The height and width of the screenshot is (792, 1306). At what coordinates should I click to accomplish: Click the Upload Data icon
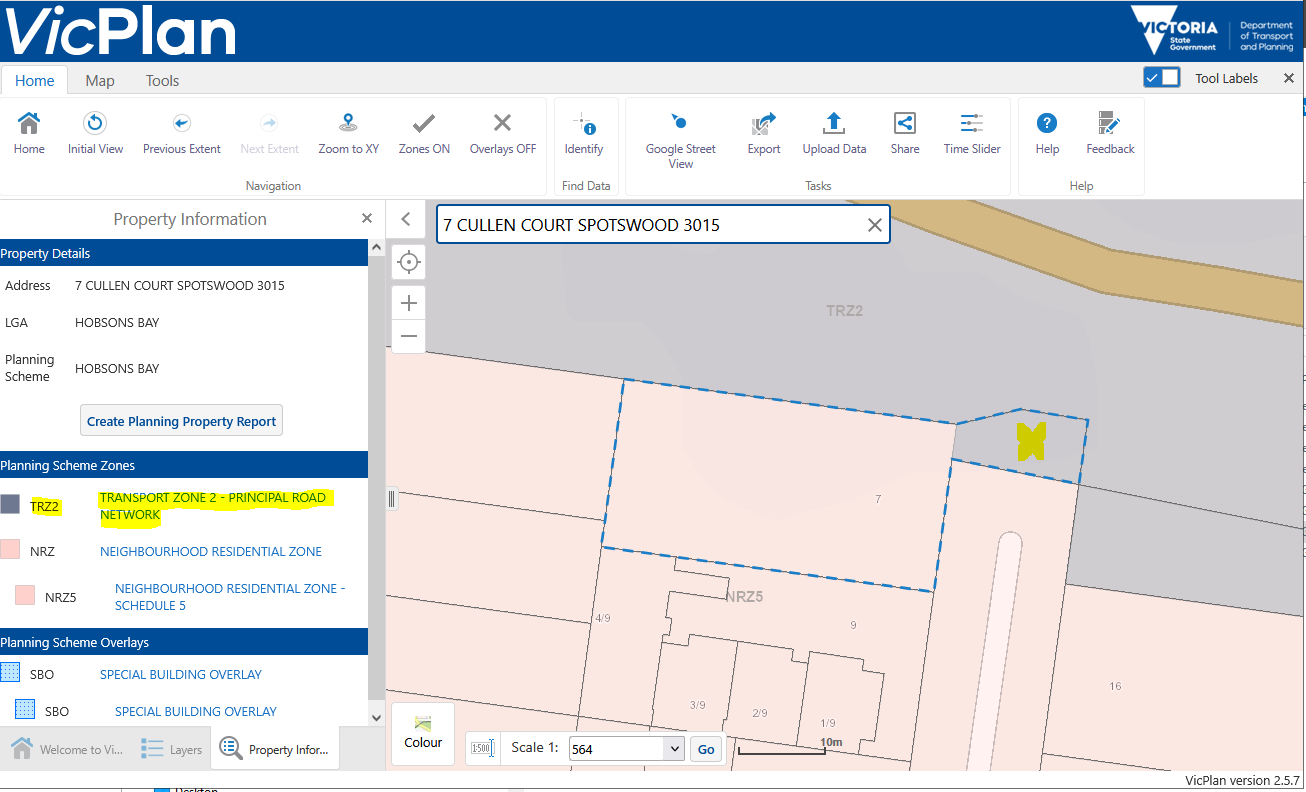(834, 124)
